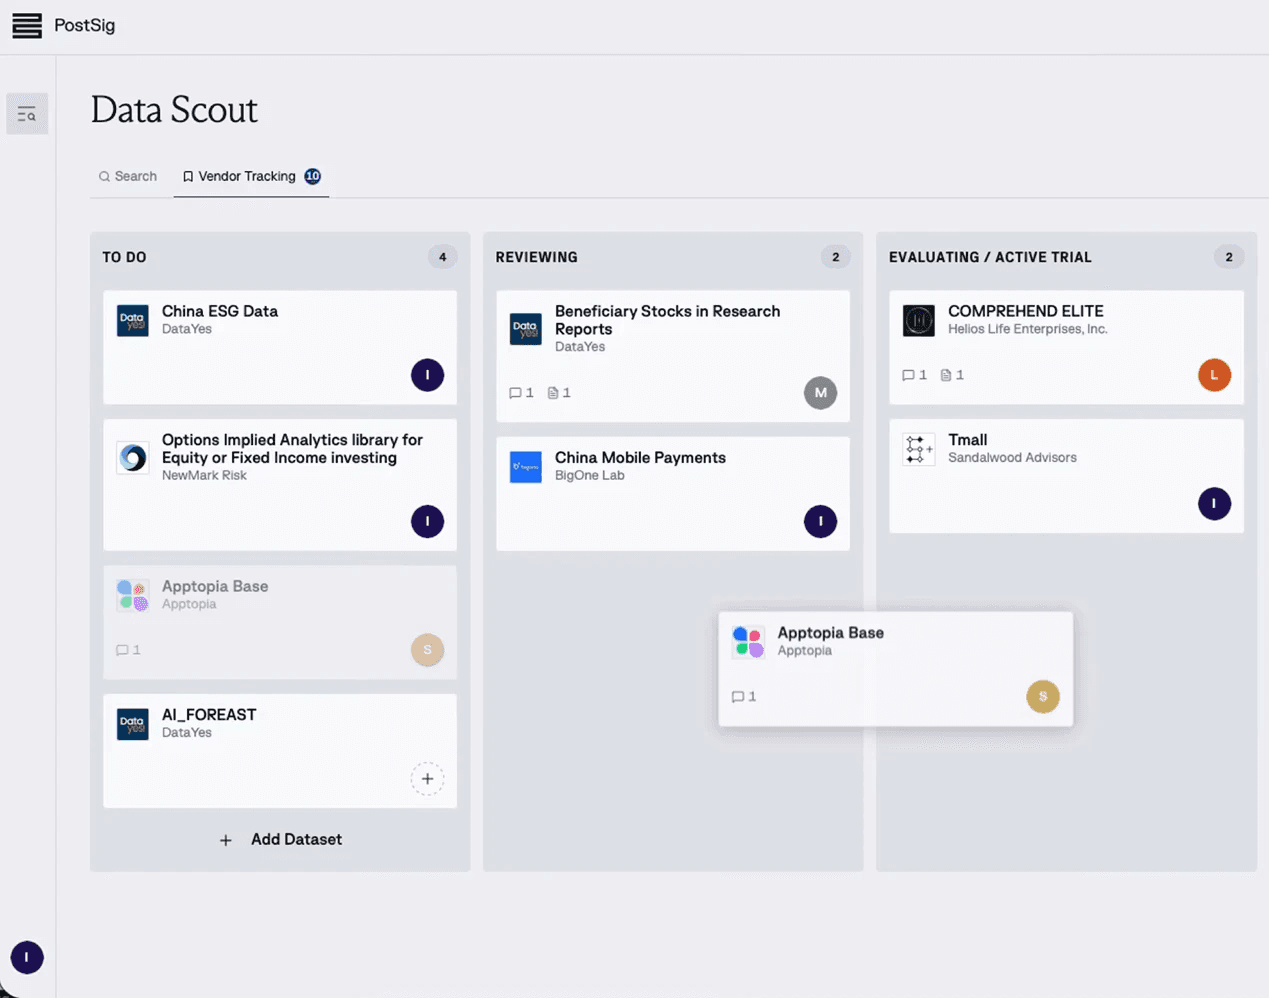Click vendor name BigOne Lab
This screenshot has width=1269, height=998.
[x=590, y=475]
